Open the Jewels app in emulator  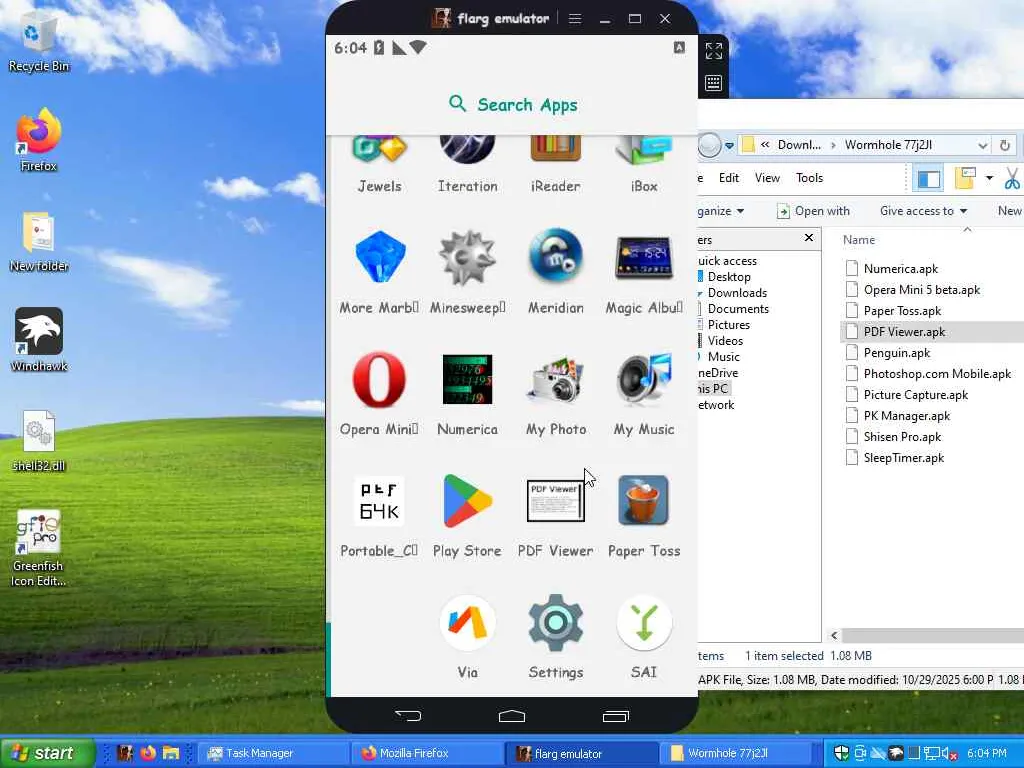379,163
